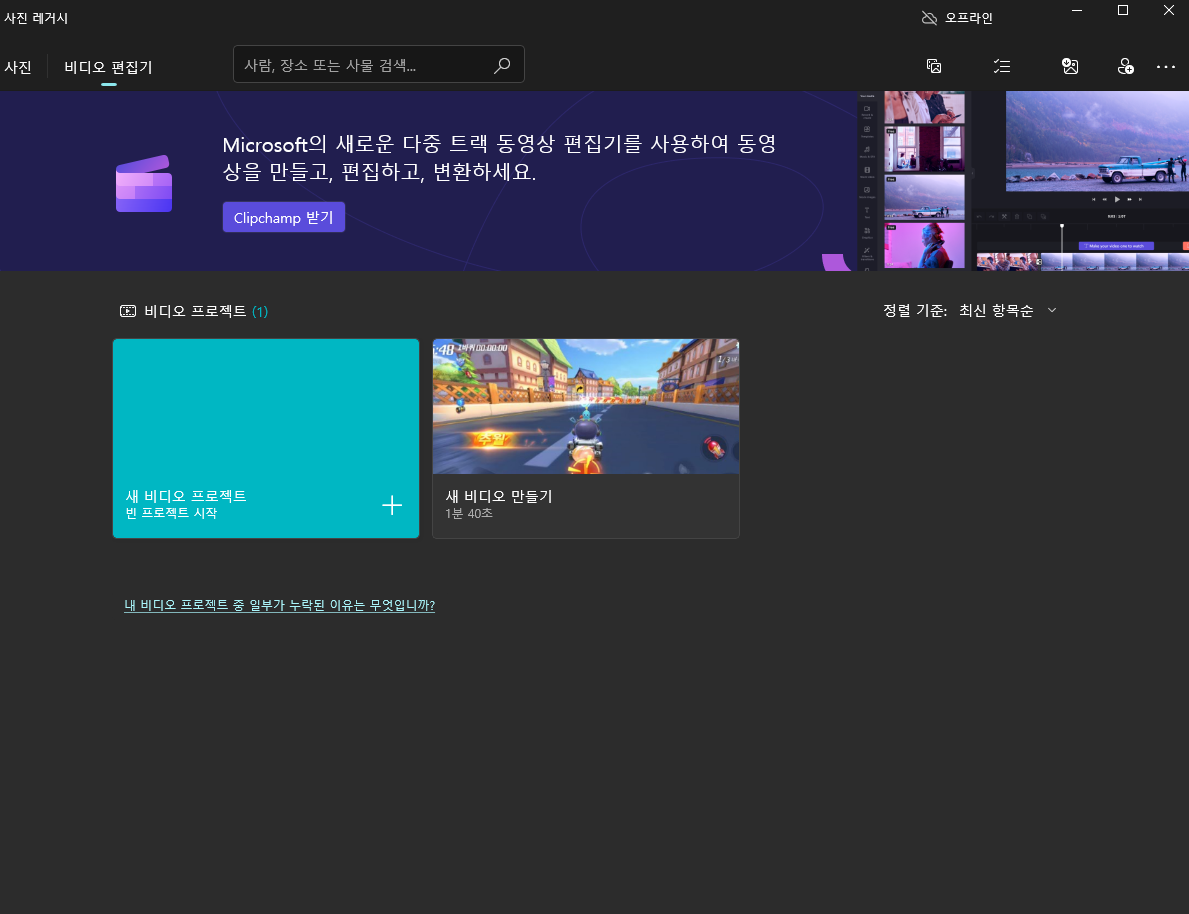Click the select checklist icon
1189x914 pixels.
click(1002, 66)
